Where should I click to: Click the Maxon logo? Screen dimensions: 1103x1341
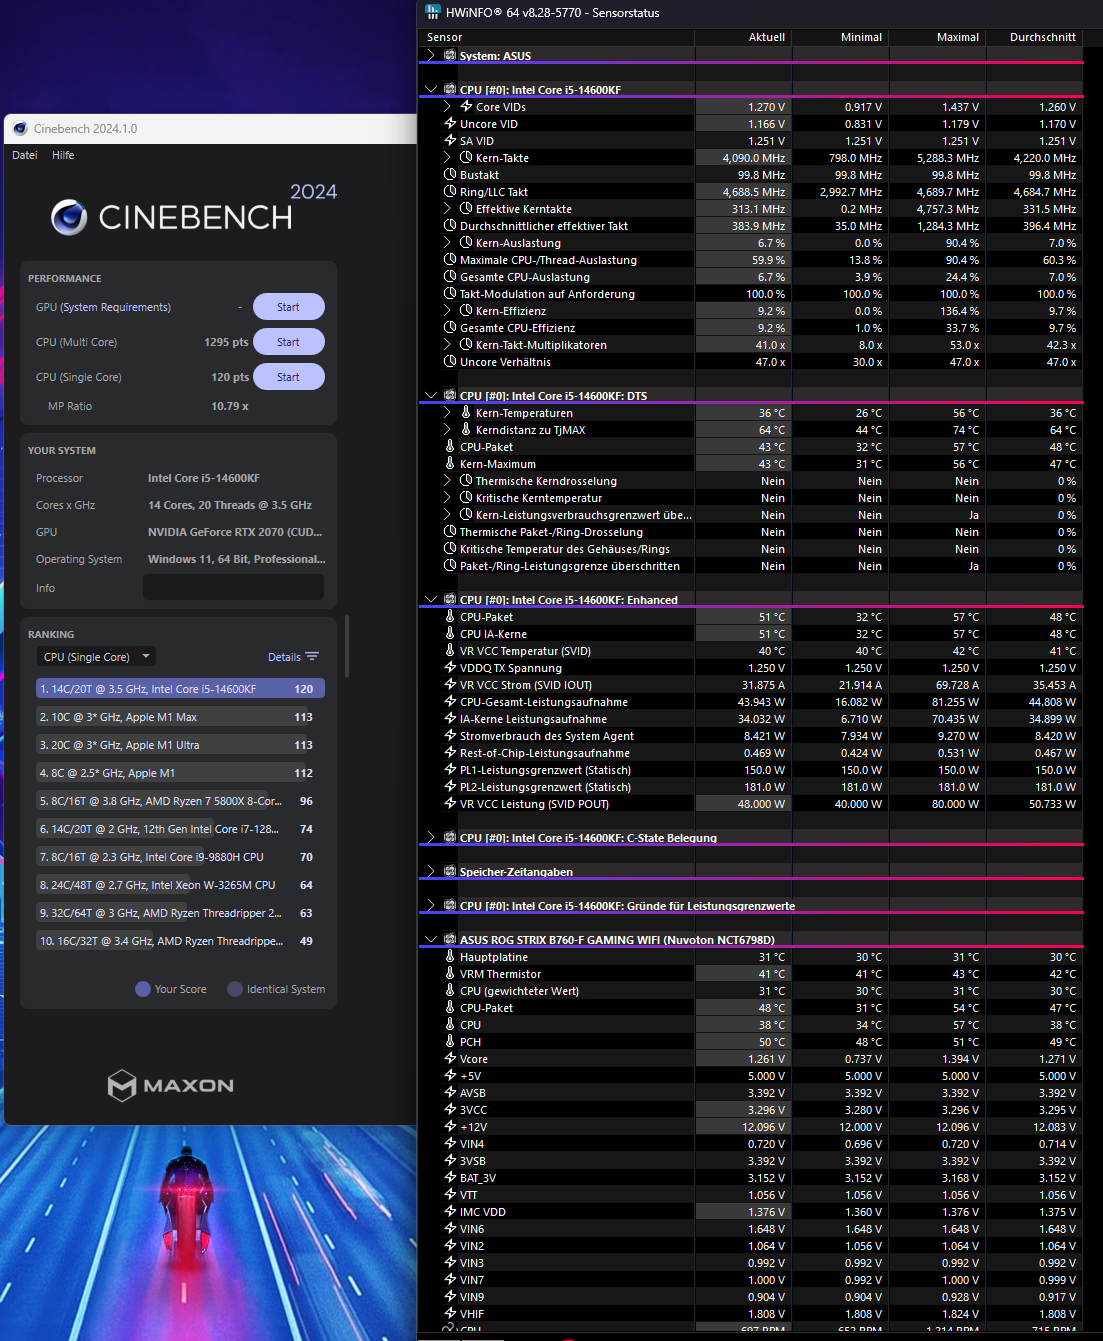[171, 1085]
